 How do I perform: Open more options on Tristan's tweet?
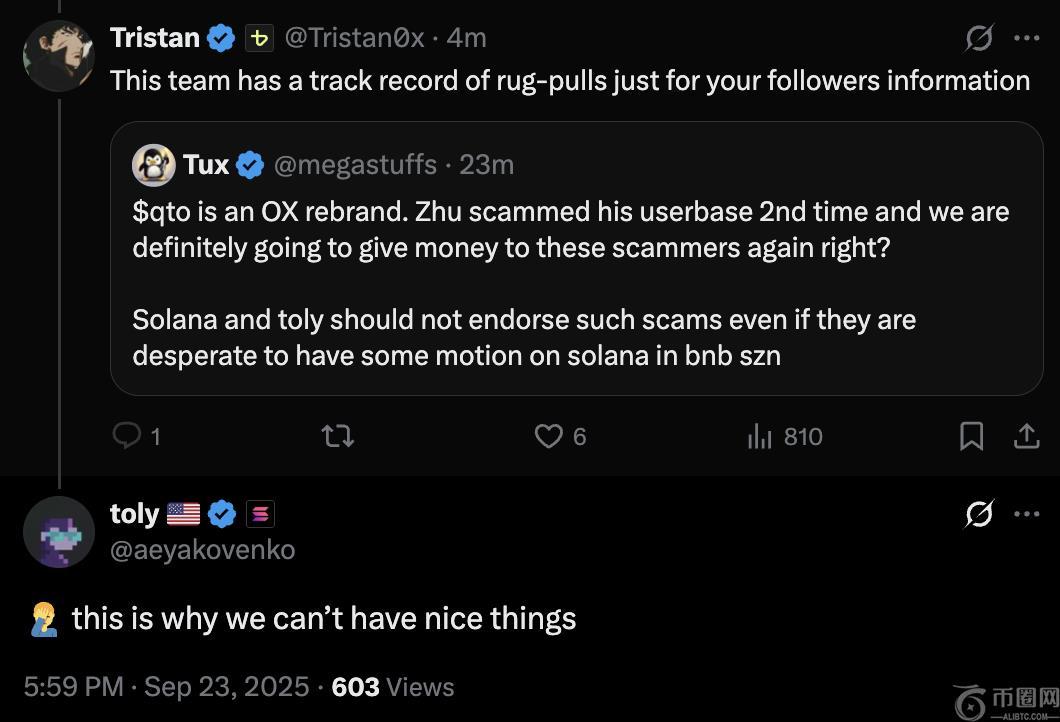click(1027, 38)
